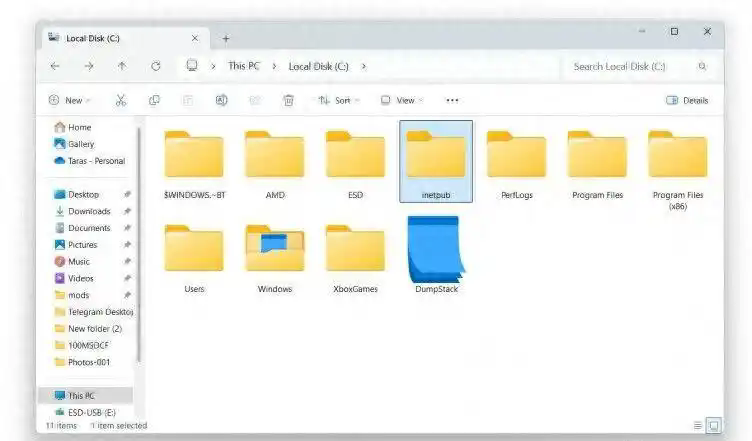
Task: Switch to large icons view in status bar
Action: 714,426
